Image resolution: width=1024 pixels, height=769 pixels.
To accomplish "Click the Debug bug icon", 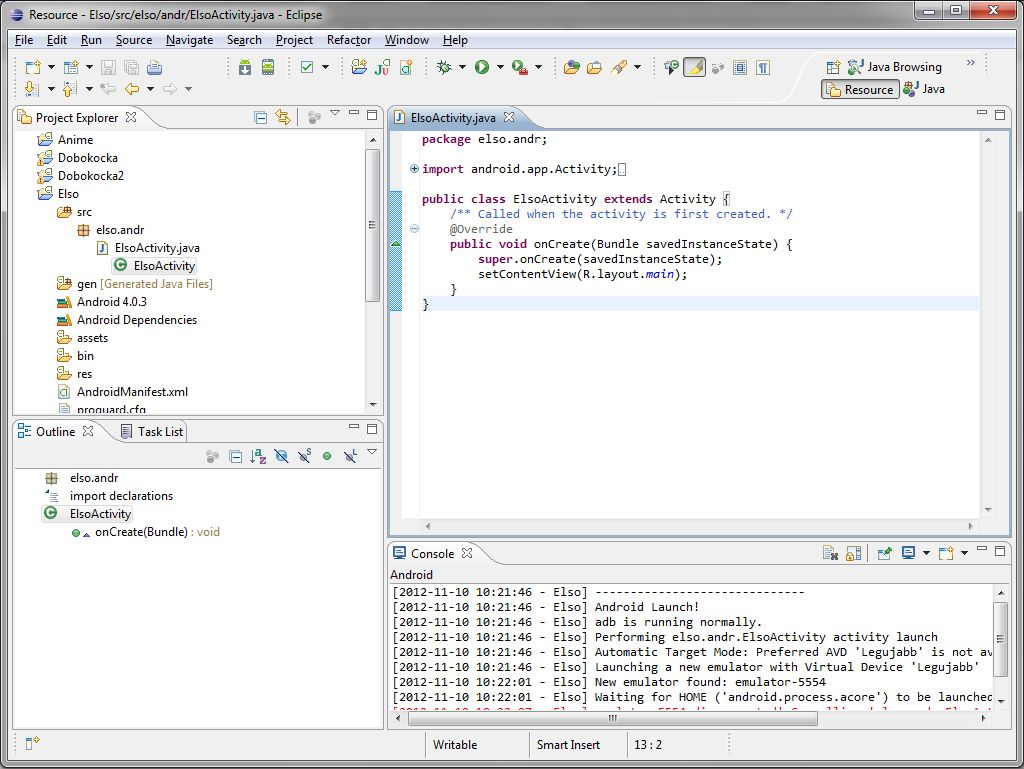I will [444, 67].
